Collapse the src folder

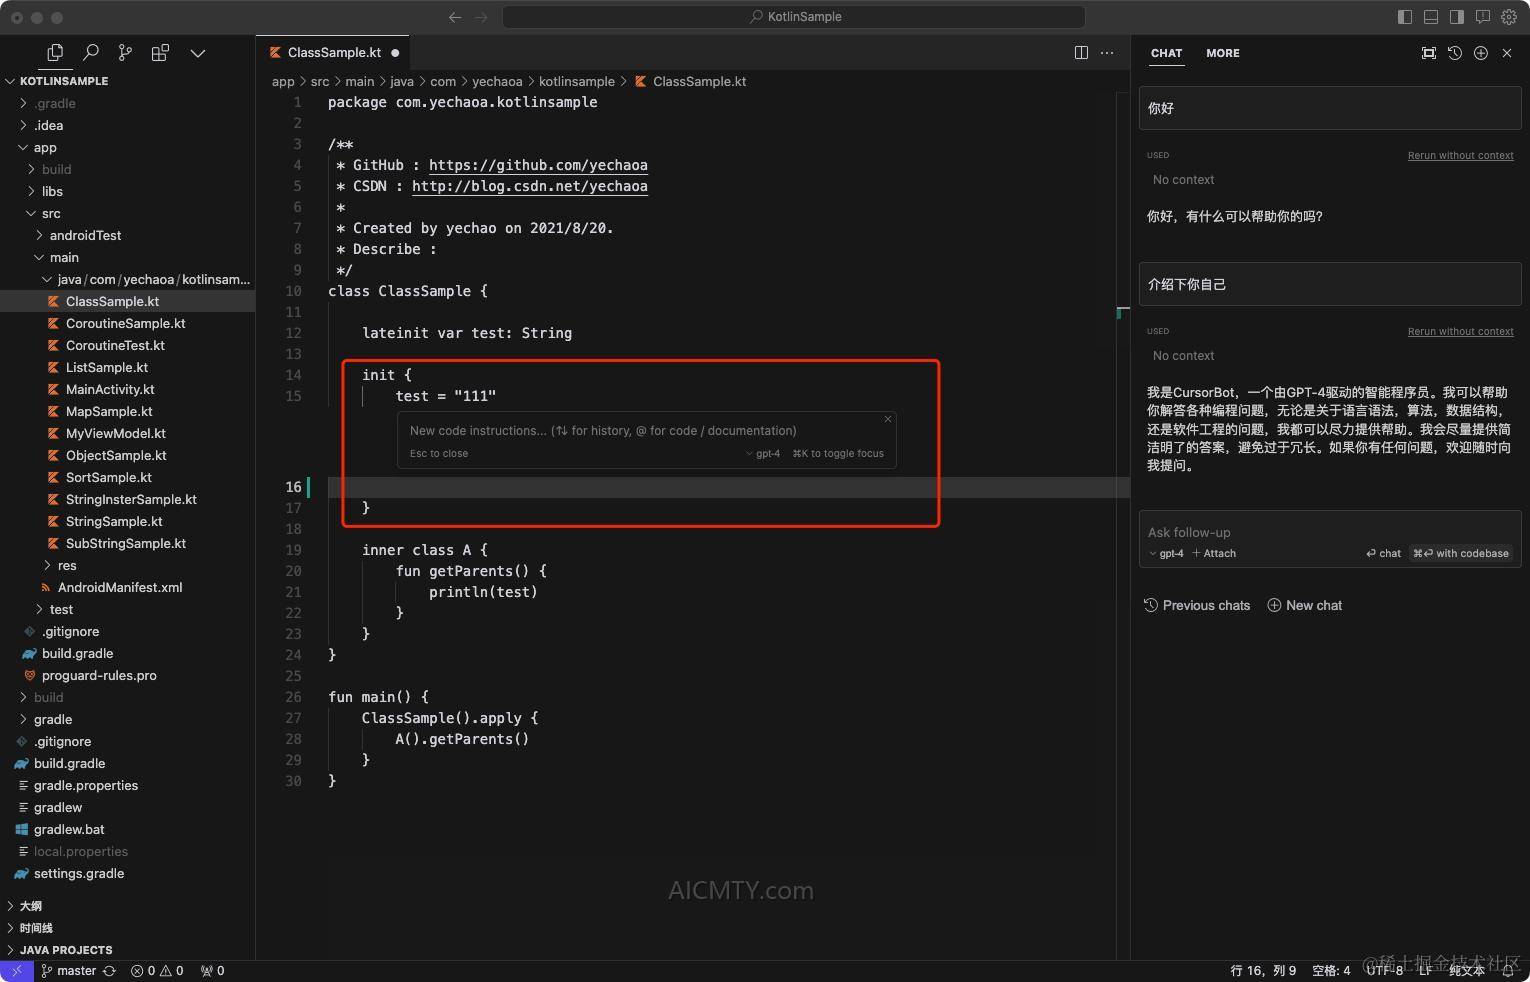coord(50,213)
